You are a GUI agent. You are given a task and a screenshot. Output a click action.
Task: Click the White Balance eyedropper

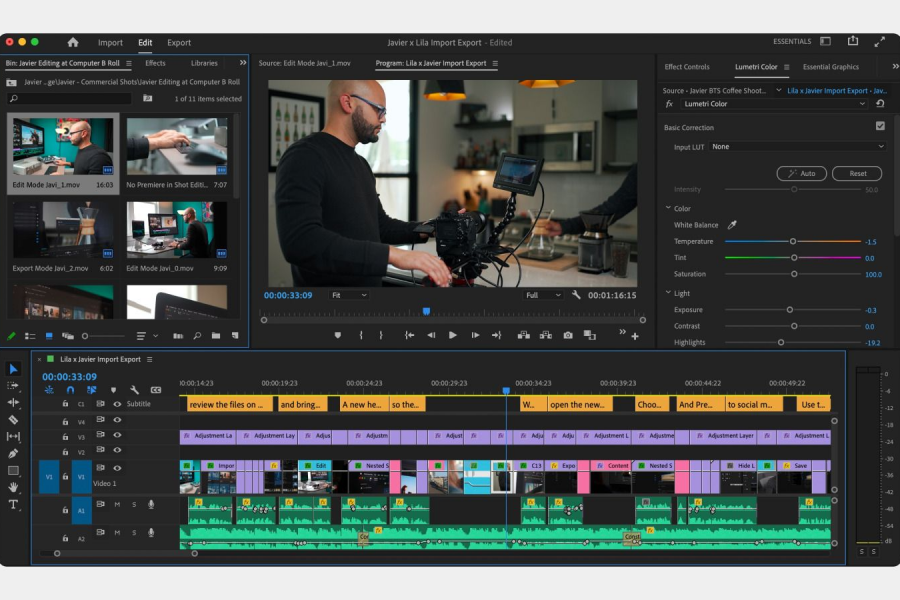pyautogui.click(x=732, y=225)
